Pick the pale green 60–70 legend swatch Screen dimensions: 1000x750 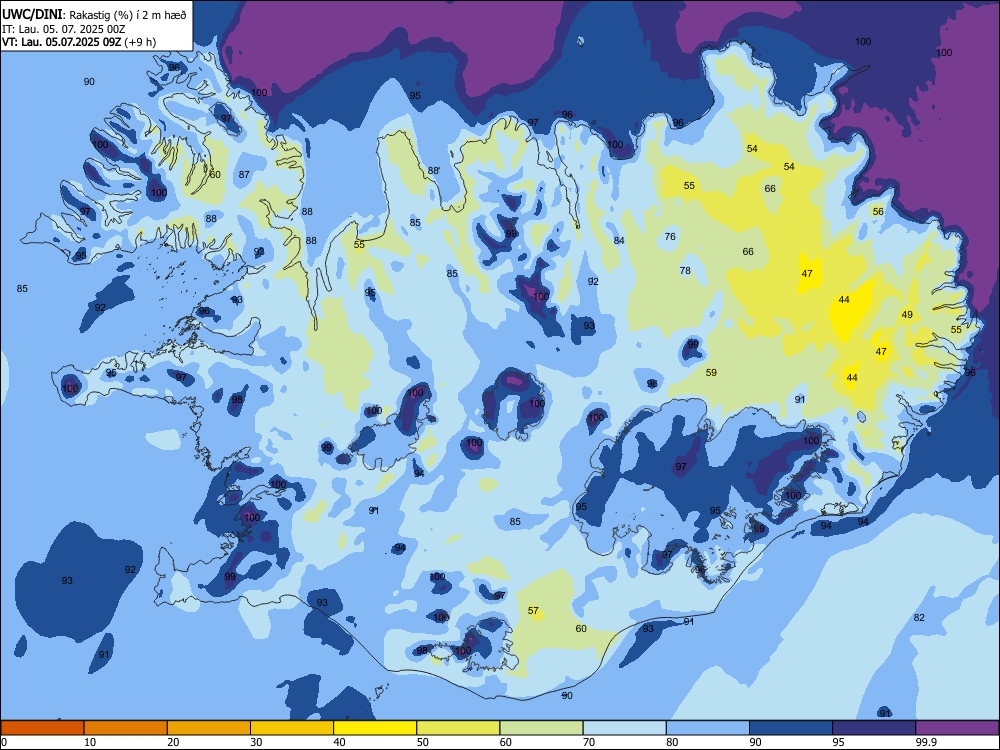pos(541,728)
